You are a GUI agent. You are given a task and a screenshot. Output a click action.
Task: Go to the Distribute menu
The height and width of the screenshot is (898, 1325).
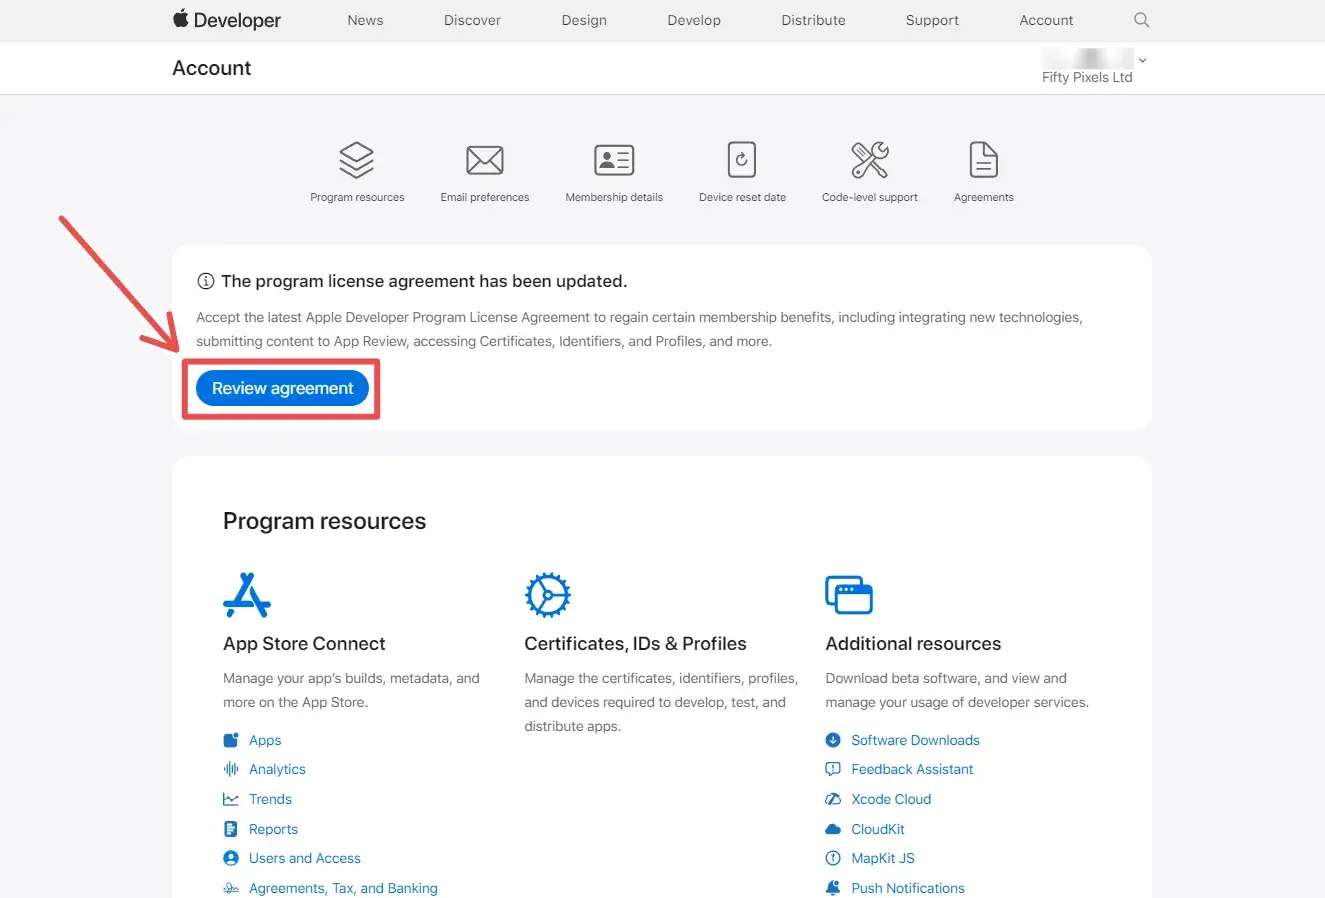(813, 20)
